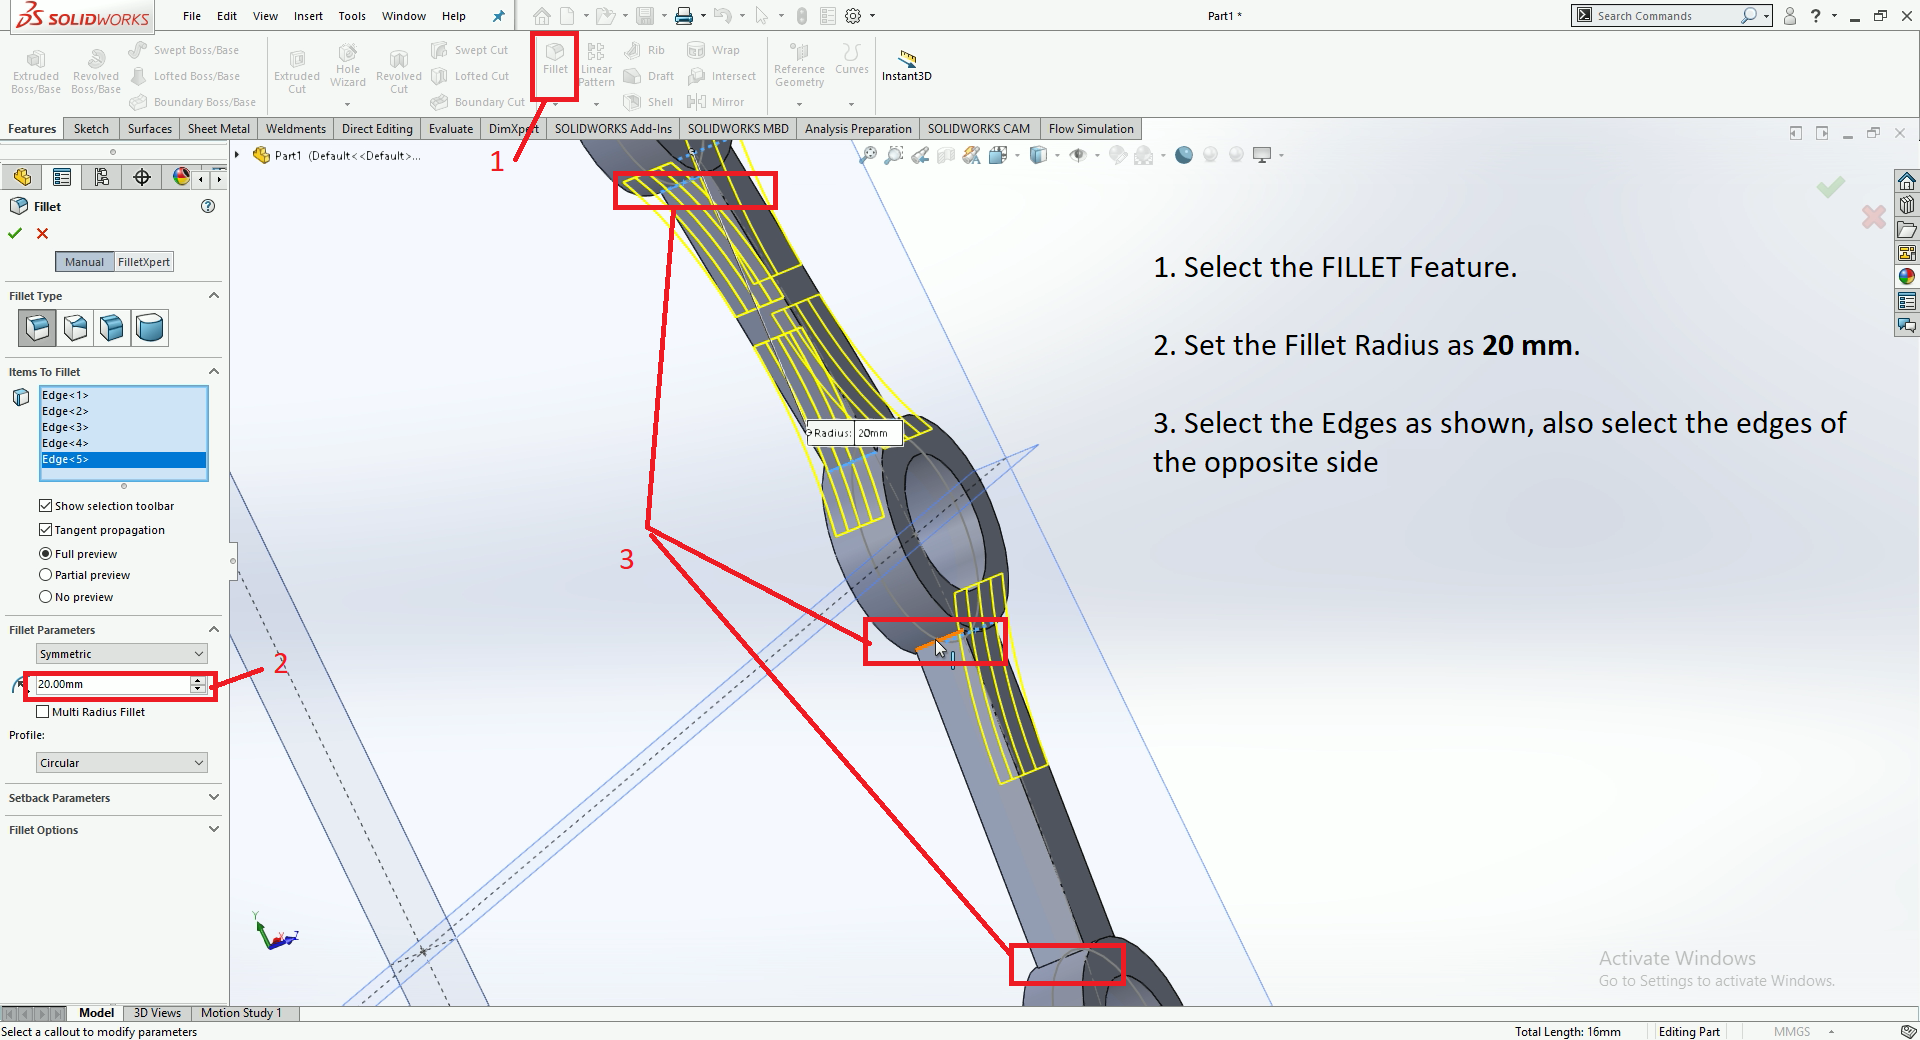Select No preview radio option

point(45,597)
